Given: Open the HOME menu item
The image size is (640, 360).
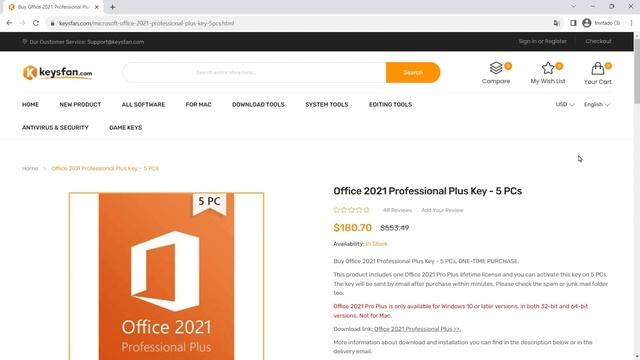Looking at the screenshot, I should tap(30, 104).
